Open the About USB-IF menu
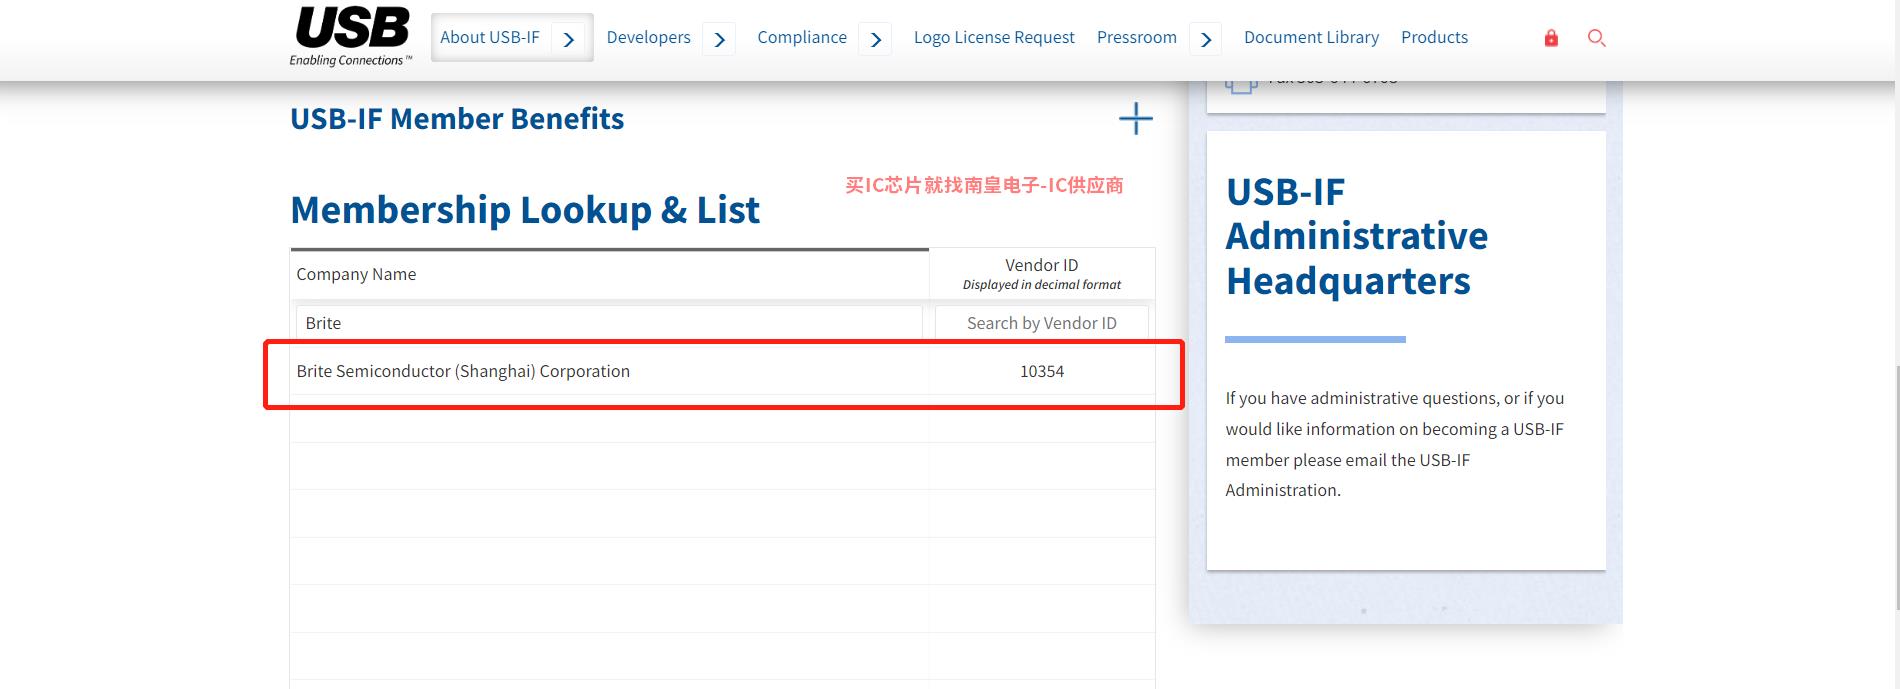This screenshot has width=1900, height=689. coord(490,37)
